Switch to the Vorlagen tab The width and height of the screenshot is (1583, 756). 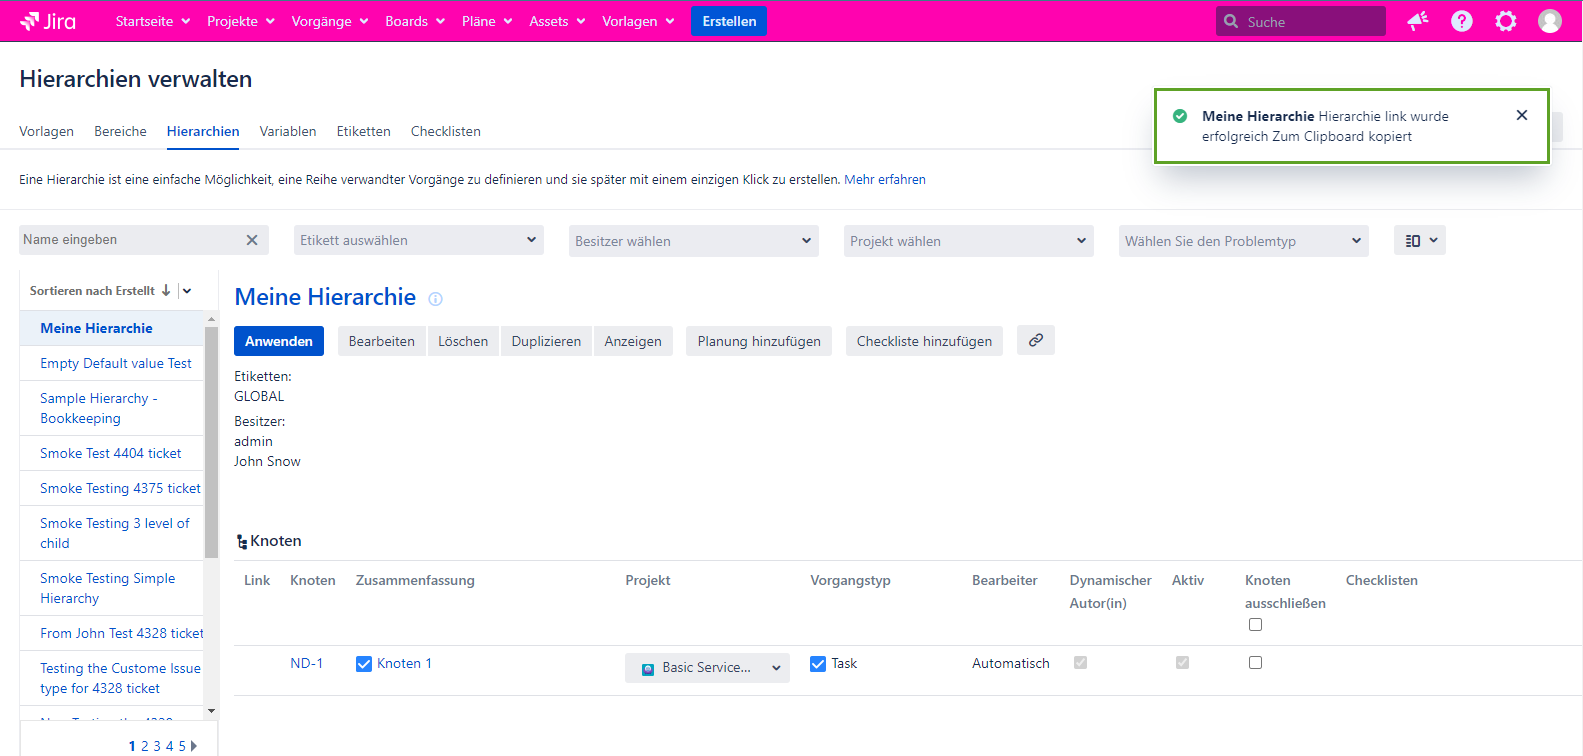[46, 131]
